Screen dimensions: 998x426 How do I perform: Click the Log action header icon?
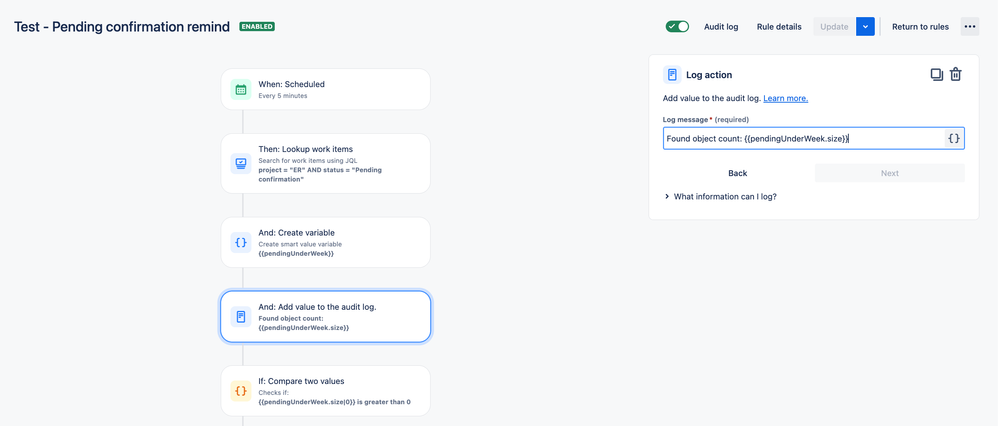(672, 75)
